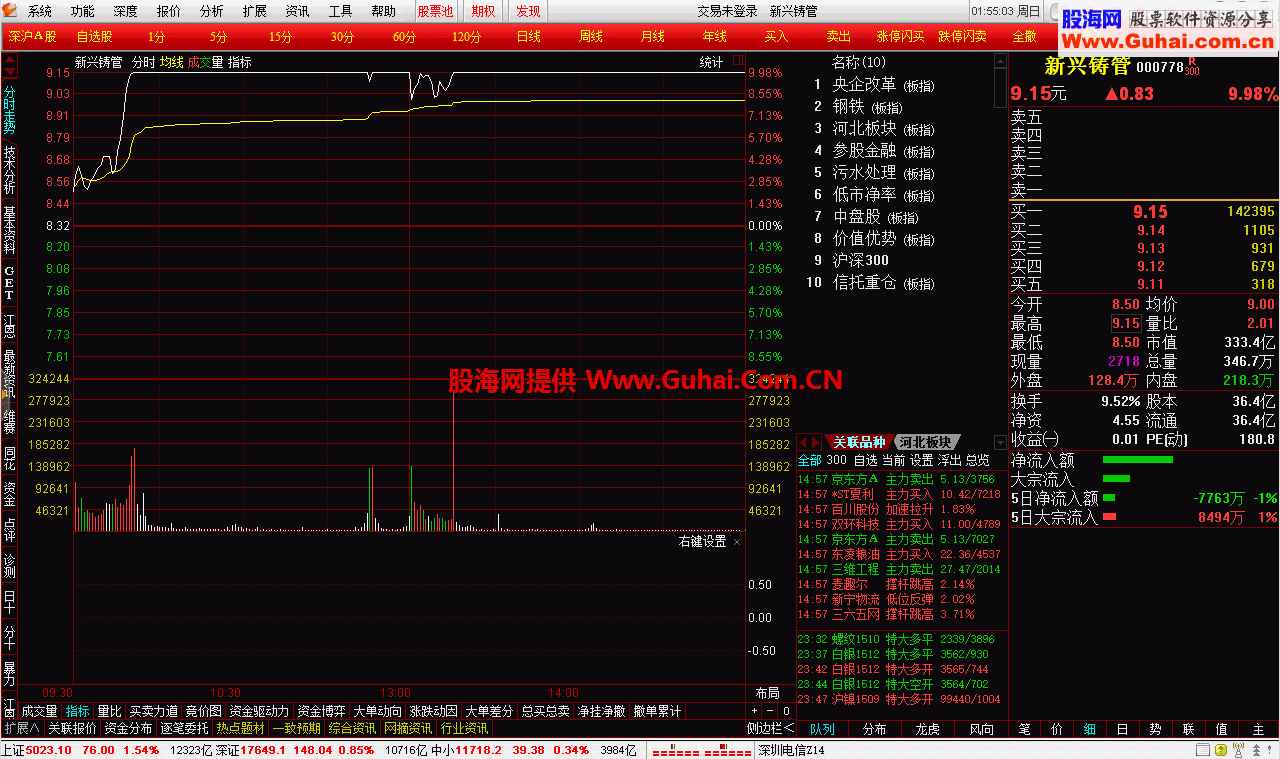Click the 卖出 sell button
The height and width of the screenshot is (759, 1280).
tap(838, 36)
